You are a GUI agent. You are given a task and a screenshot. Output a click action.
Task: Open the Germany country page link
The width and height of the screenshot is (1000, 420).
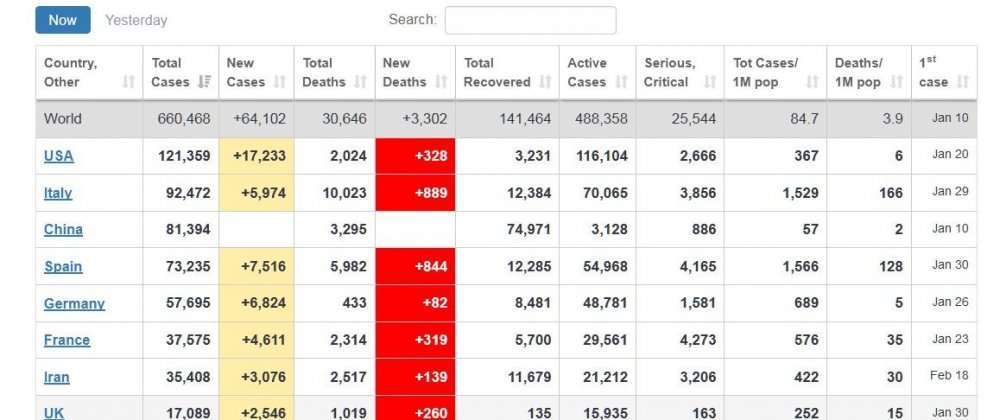click(x=74, y=303)
